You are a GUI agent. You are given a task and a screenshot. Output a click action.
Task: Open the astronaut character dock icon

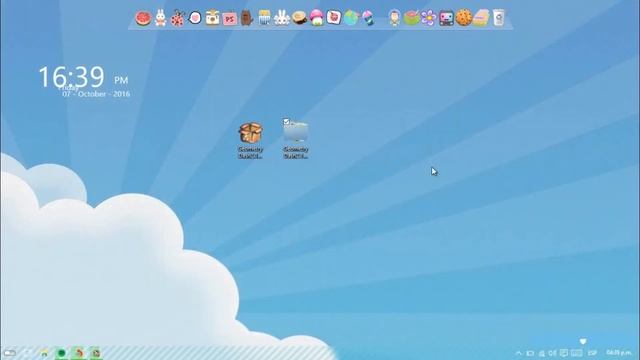point(394,18)
